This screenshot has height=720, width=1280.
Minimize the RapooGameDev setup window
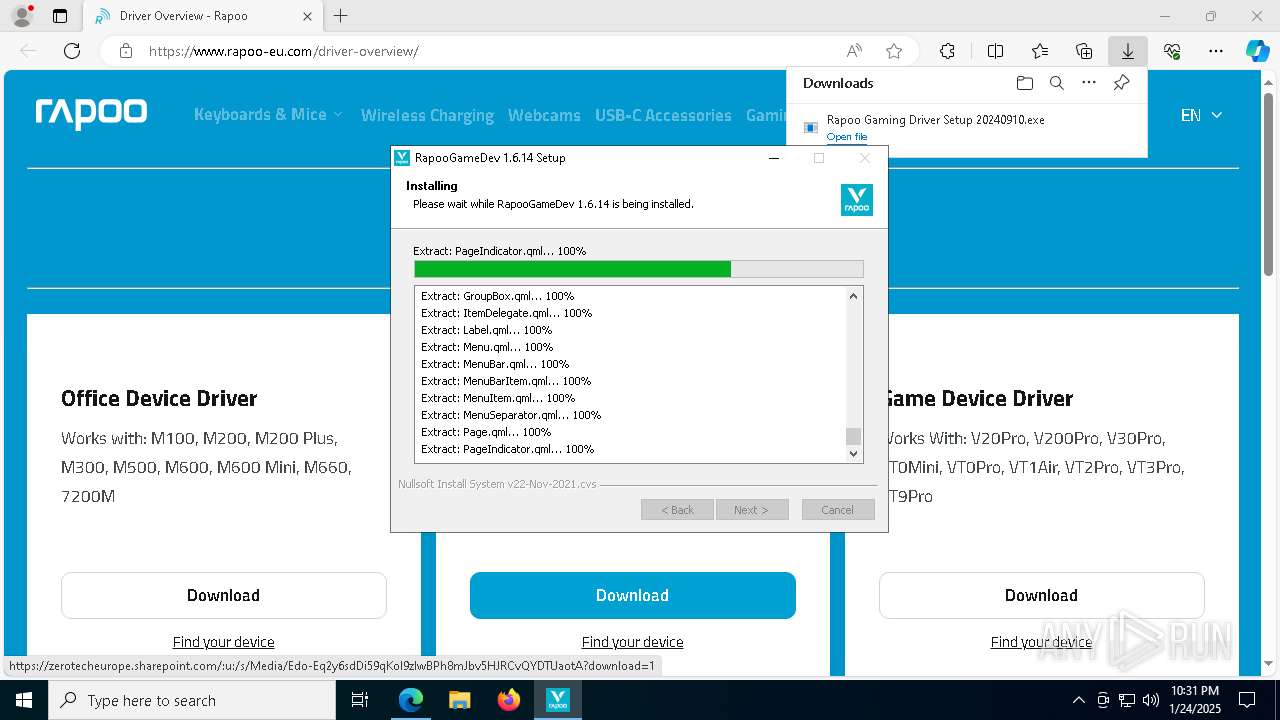tap(774, 158)
